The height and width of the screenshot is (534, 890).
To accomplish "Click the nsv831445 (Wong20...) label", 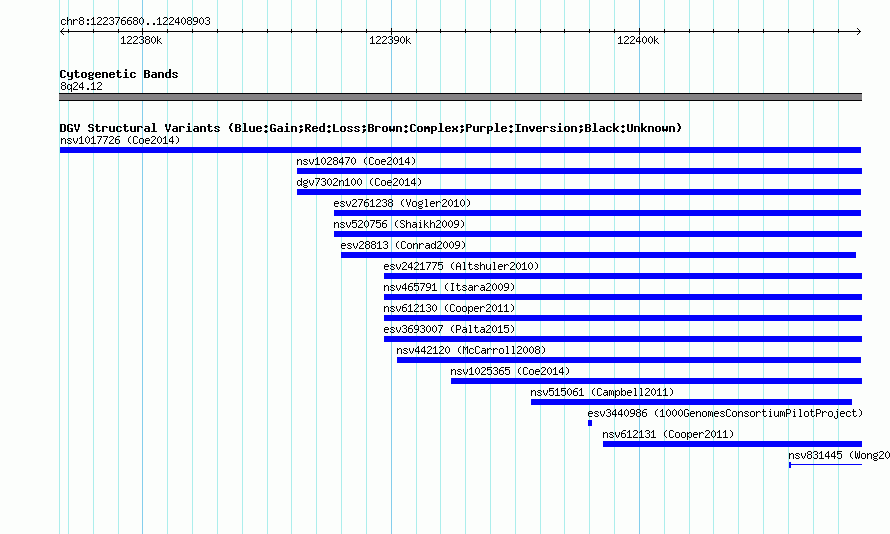I will point(839,455).
